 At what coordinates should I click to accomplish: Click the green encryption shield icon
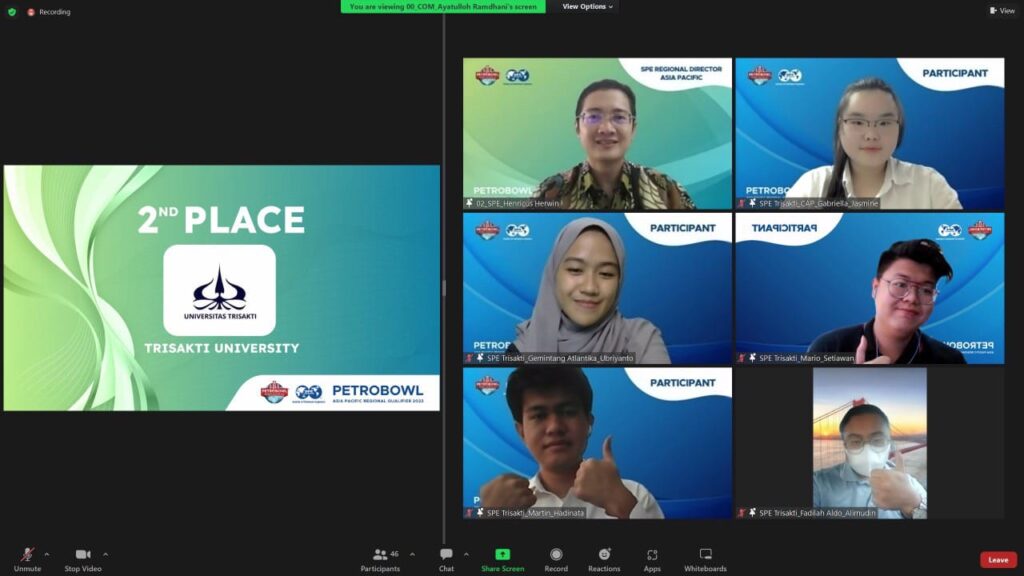click(x=12, y=12)
